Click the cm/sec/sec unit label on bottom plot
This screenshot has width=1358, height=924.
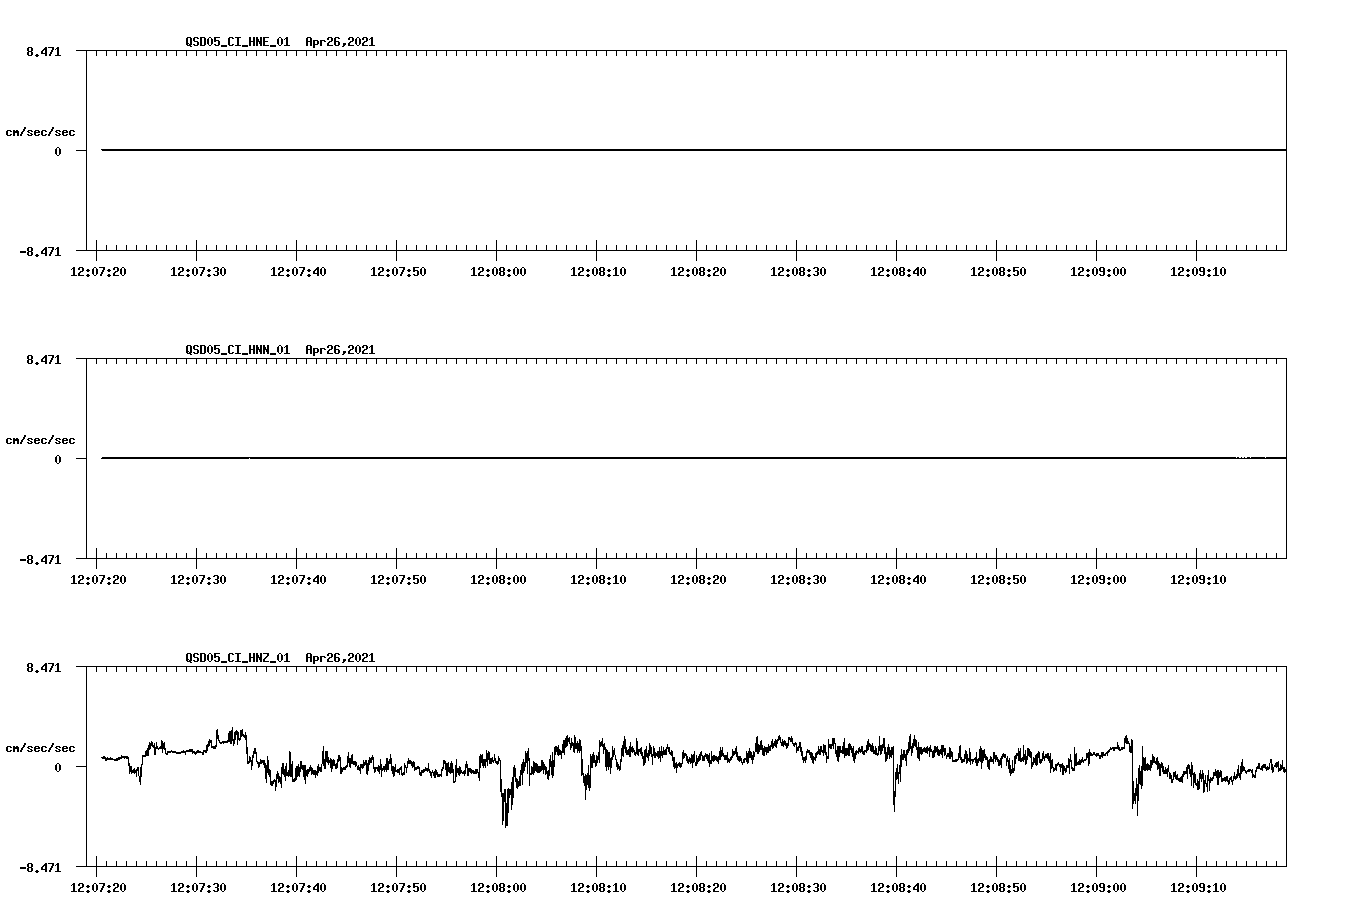pos(40,746)
